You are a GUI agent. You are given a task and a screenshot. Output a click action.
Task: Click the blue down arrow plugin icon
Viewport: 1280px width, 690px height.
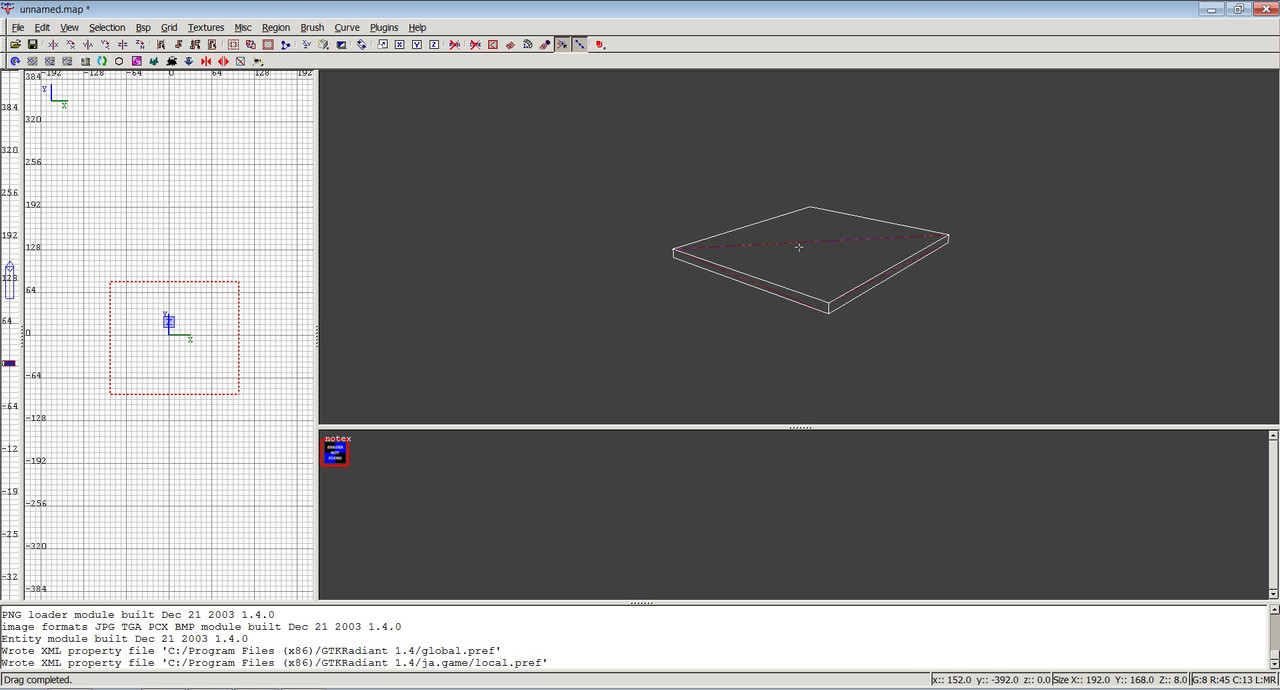point(188,61)
